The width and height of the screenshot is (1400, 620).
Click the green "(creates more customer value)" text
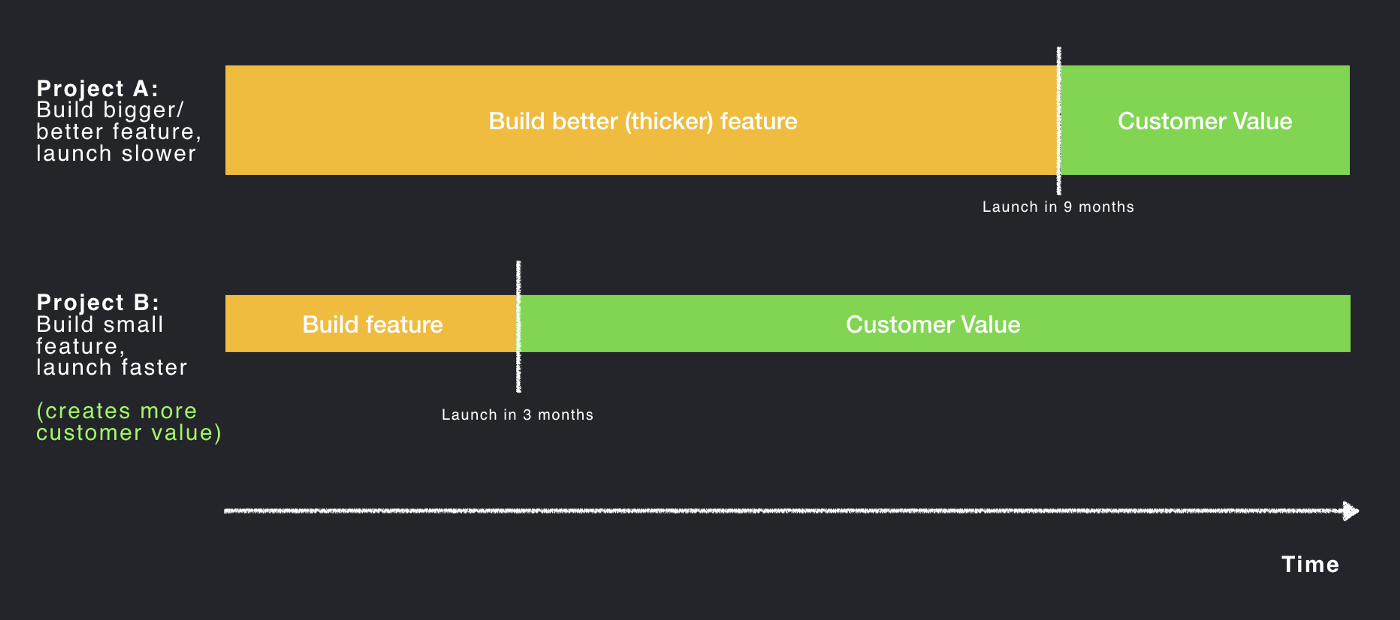(x=129, y=421)
